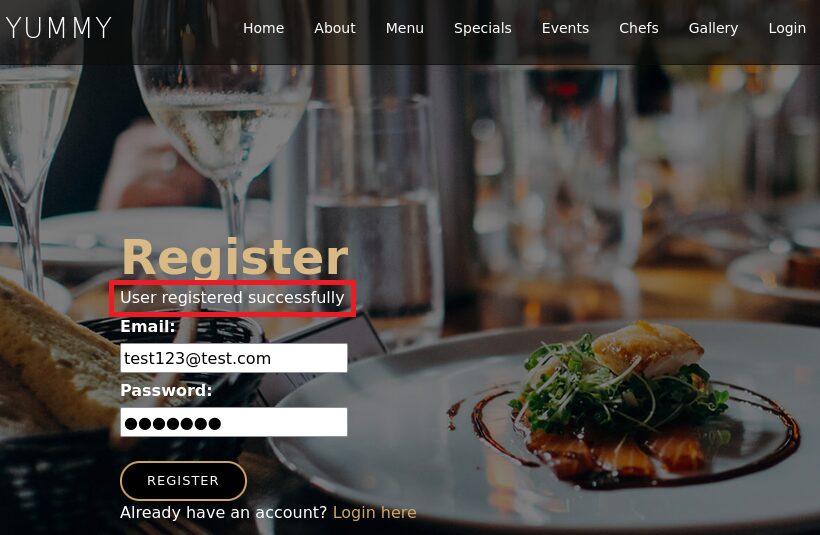Open the About nav link

(x=335, y=28)
